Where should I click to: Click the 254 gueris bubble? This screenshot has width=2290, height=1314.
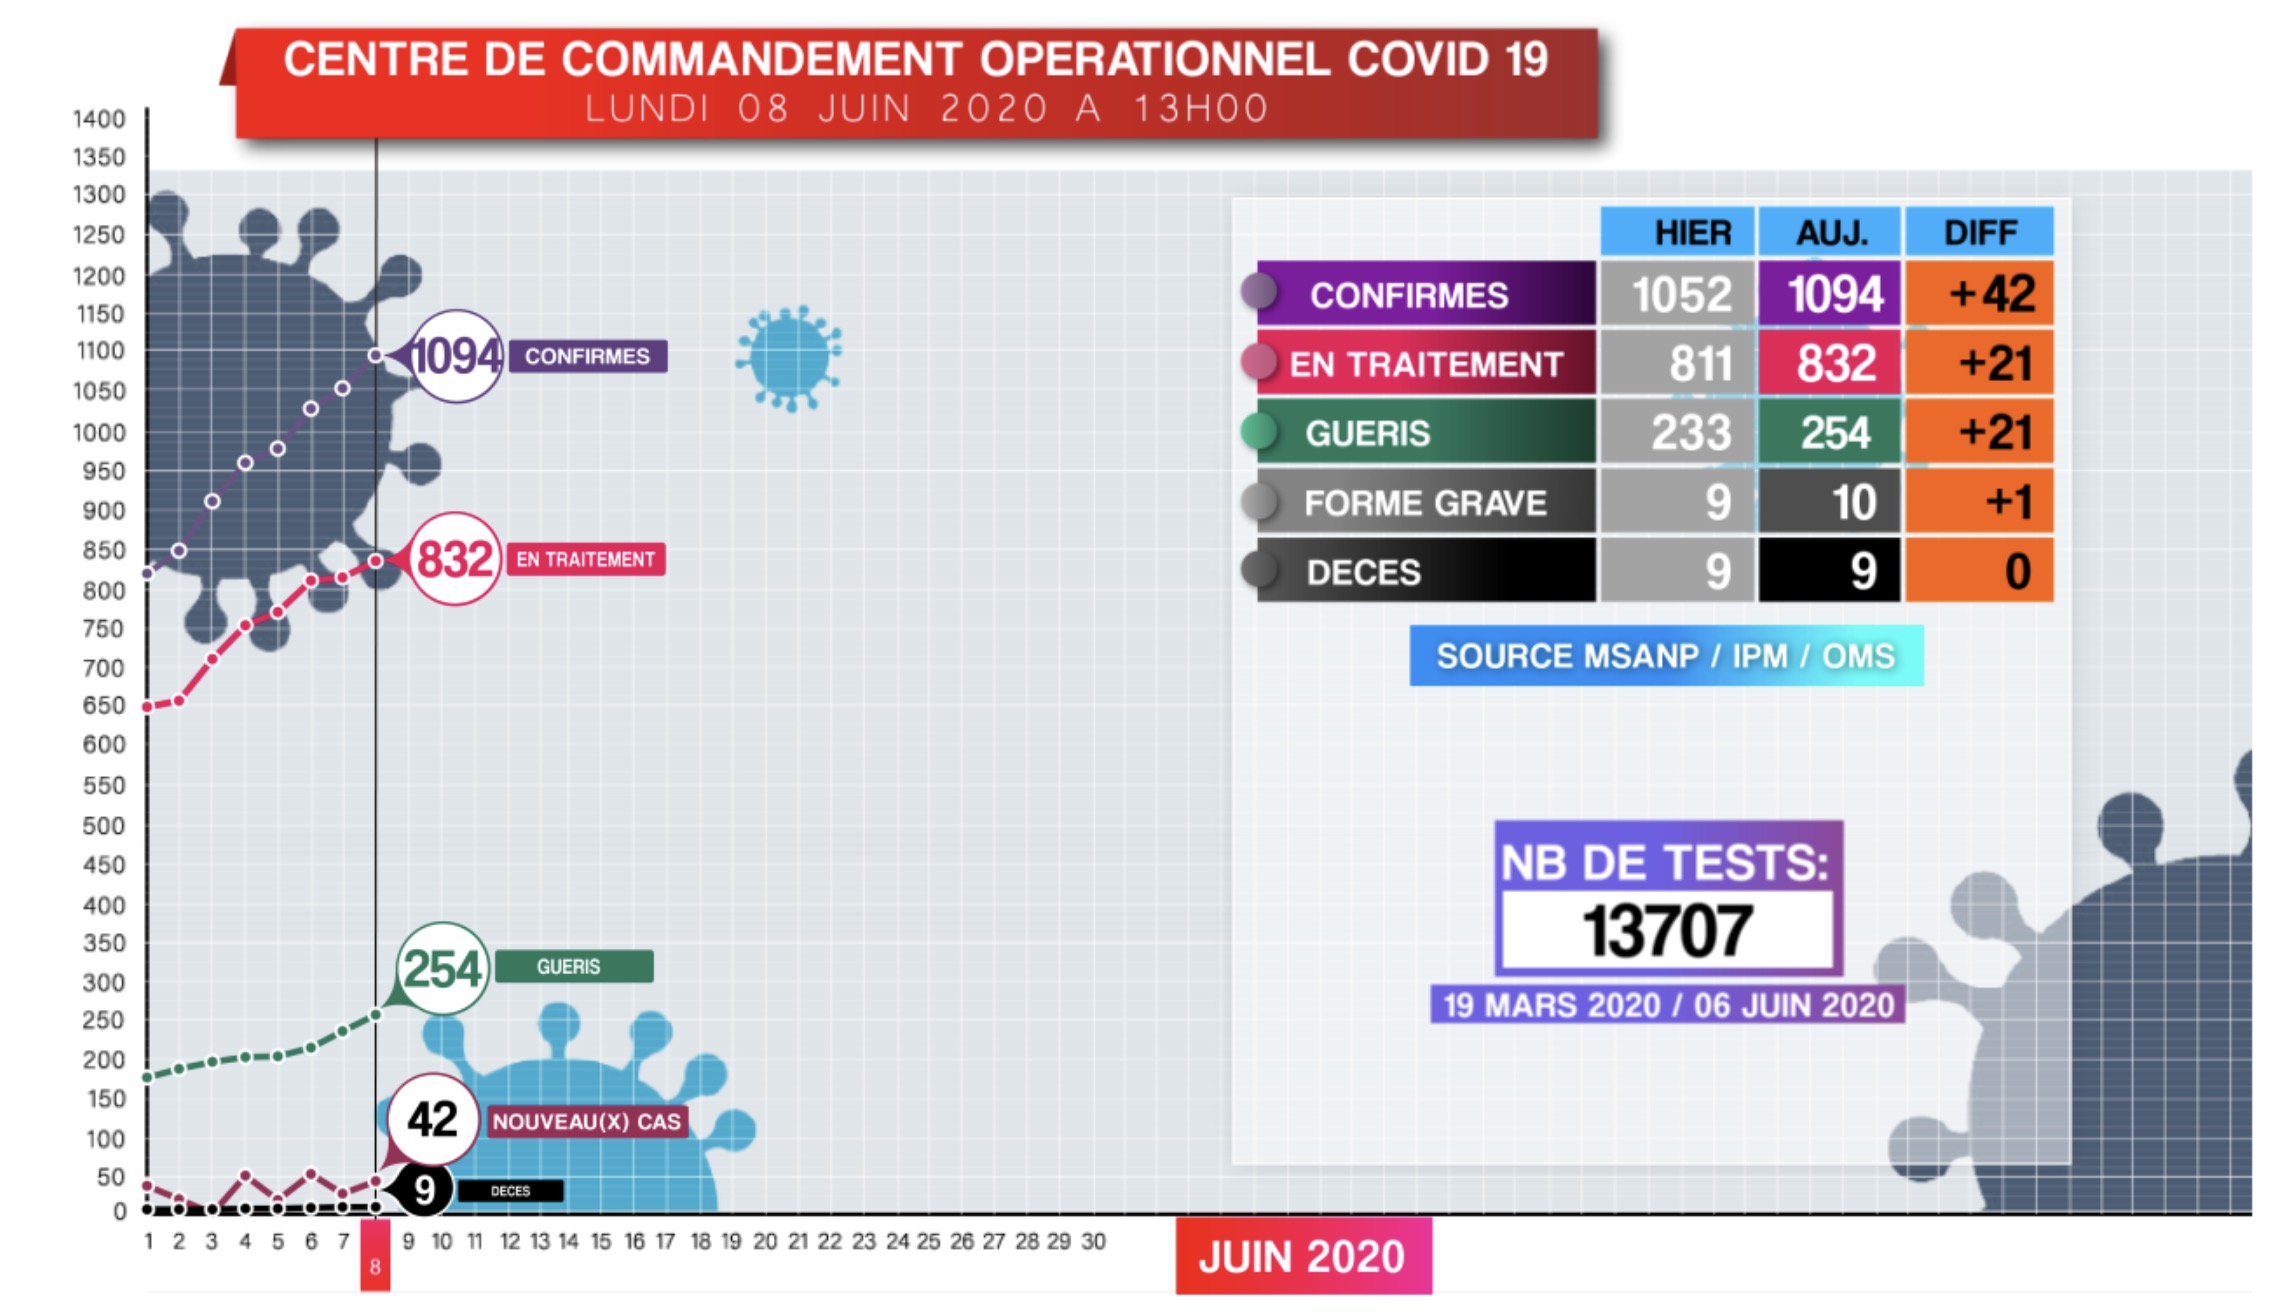tap(442, 968)
